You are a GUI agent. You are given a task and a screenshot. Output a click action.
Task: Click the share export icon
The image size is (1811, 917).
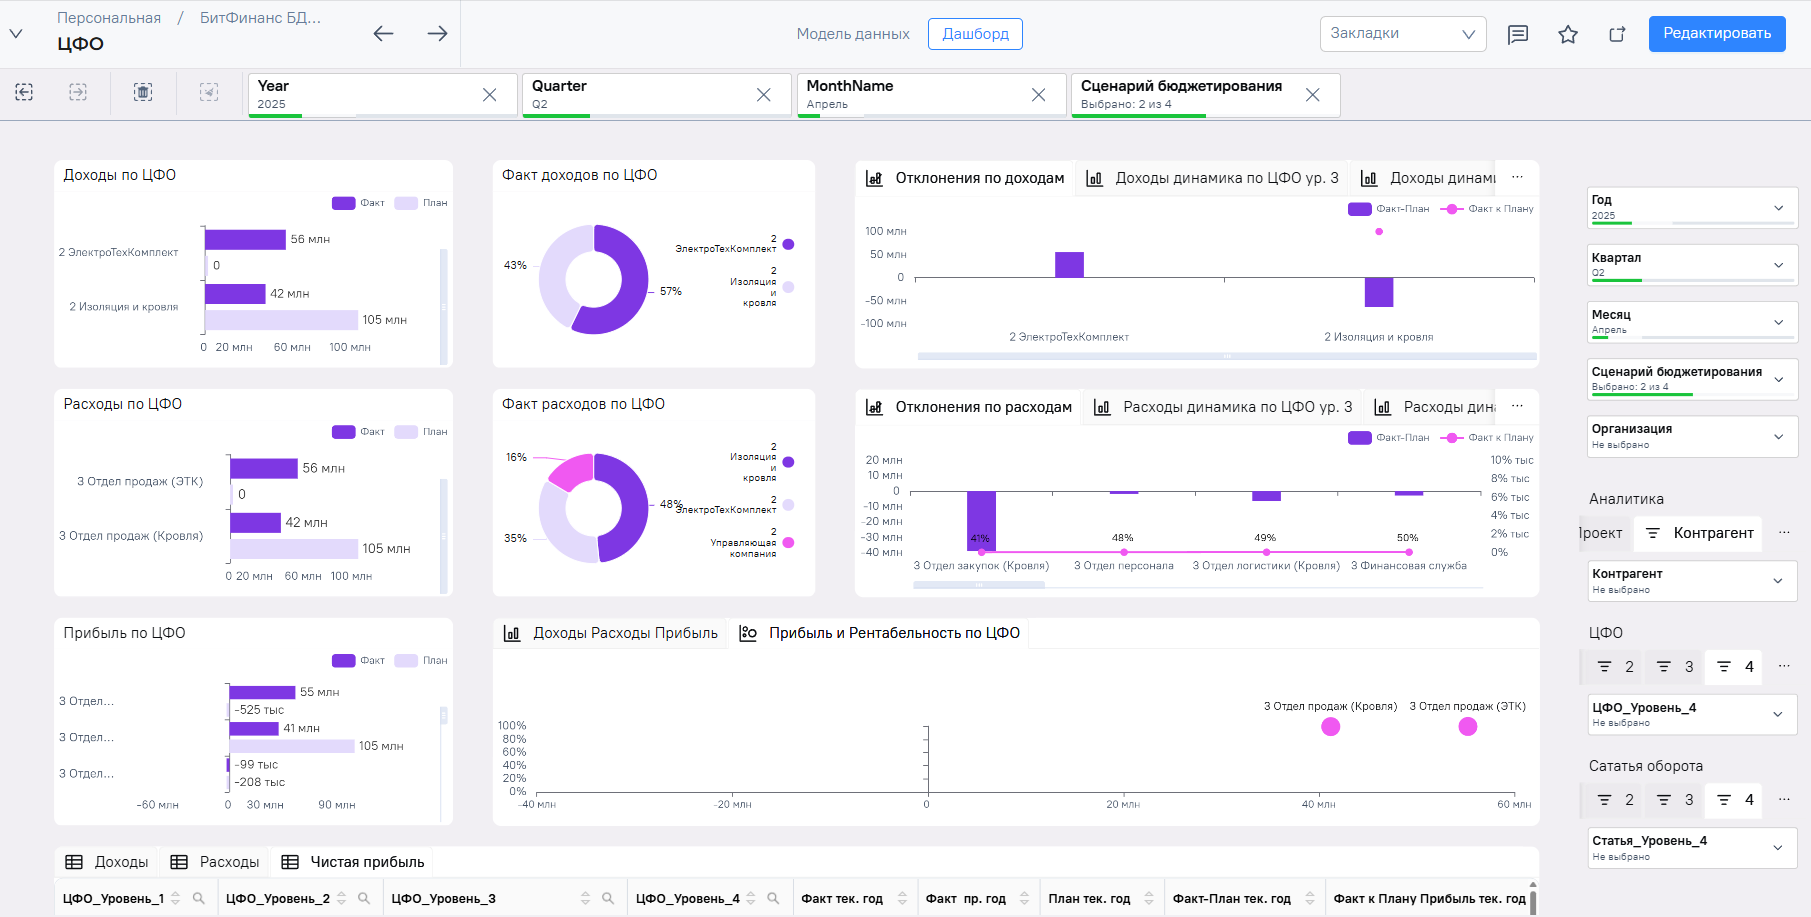click(1617, 34)
